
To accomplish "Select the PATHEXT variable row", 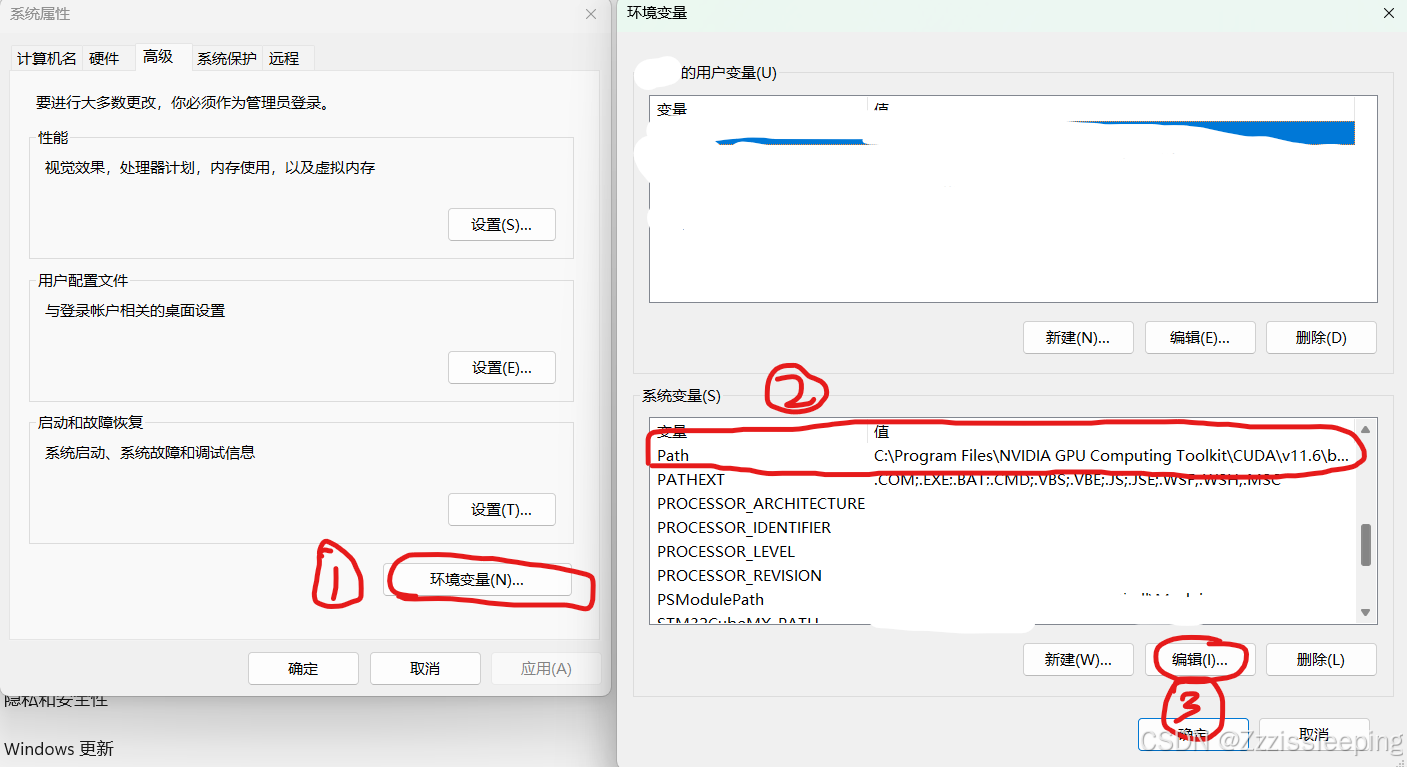I will [x=1003, y=479].
